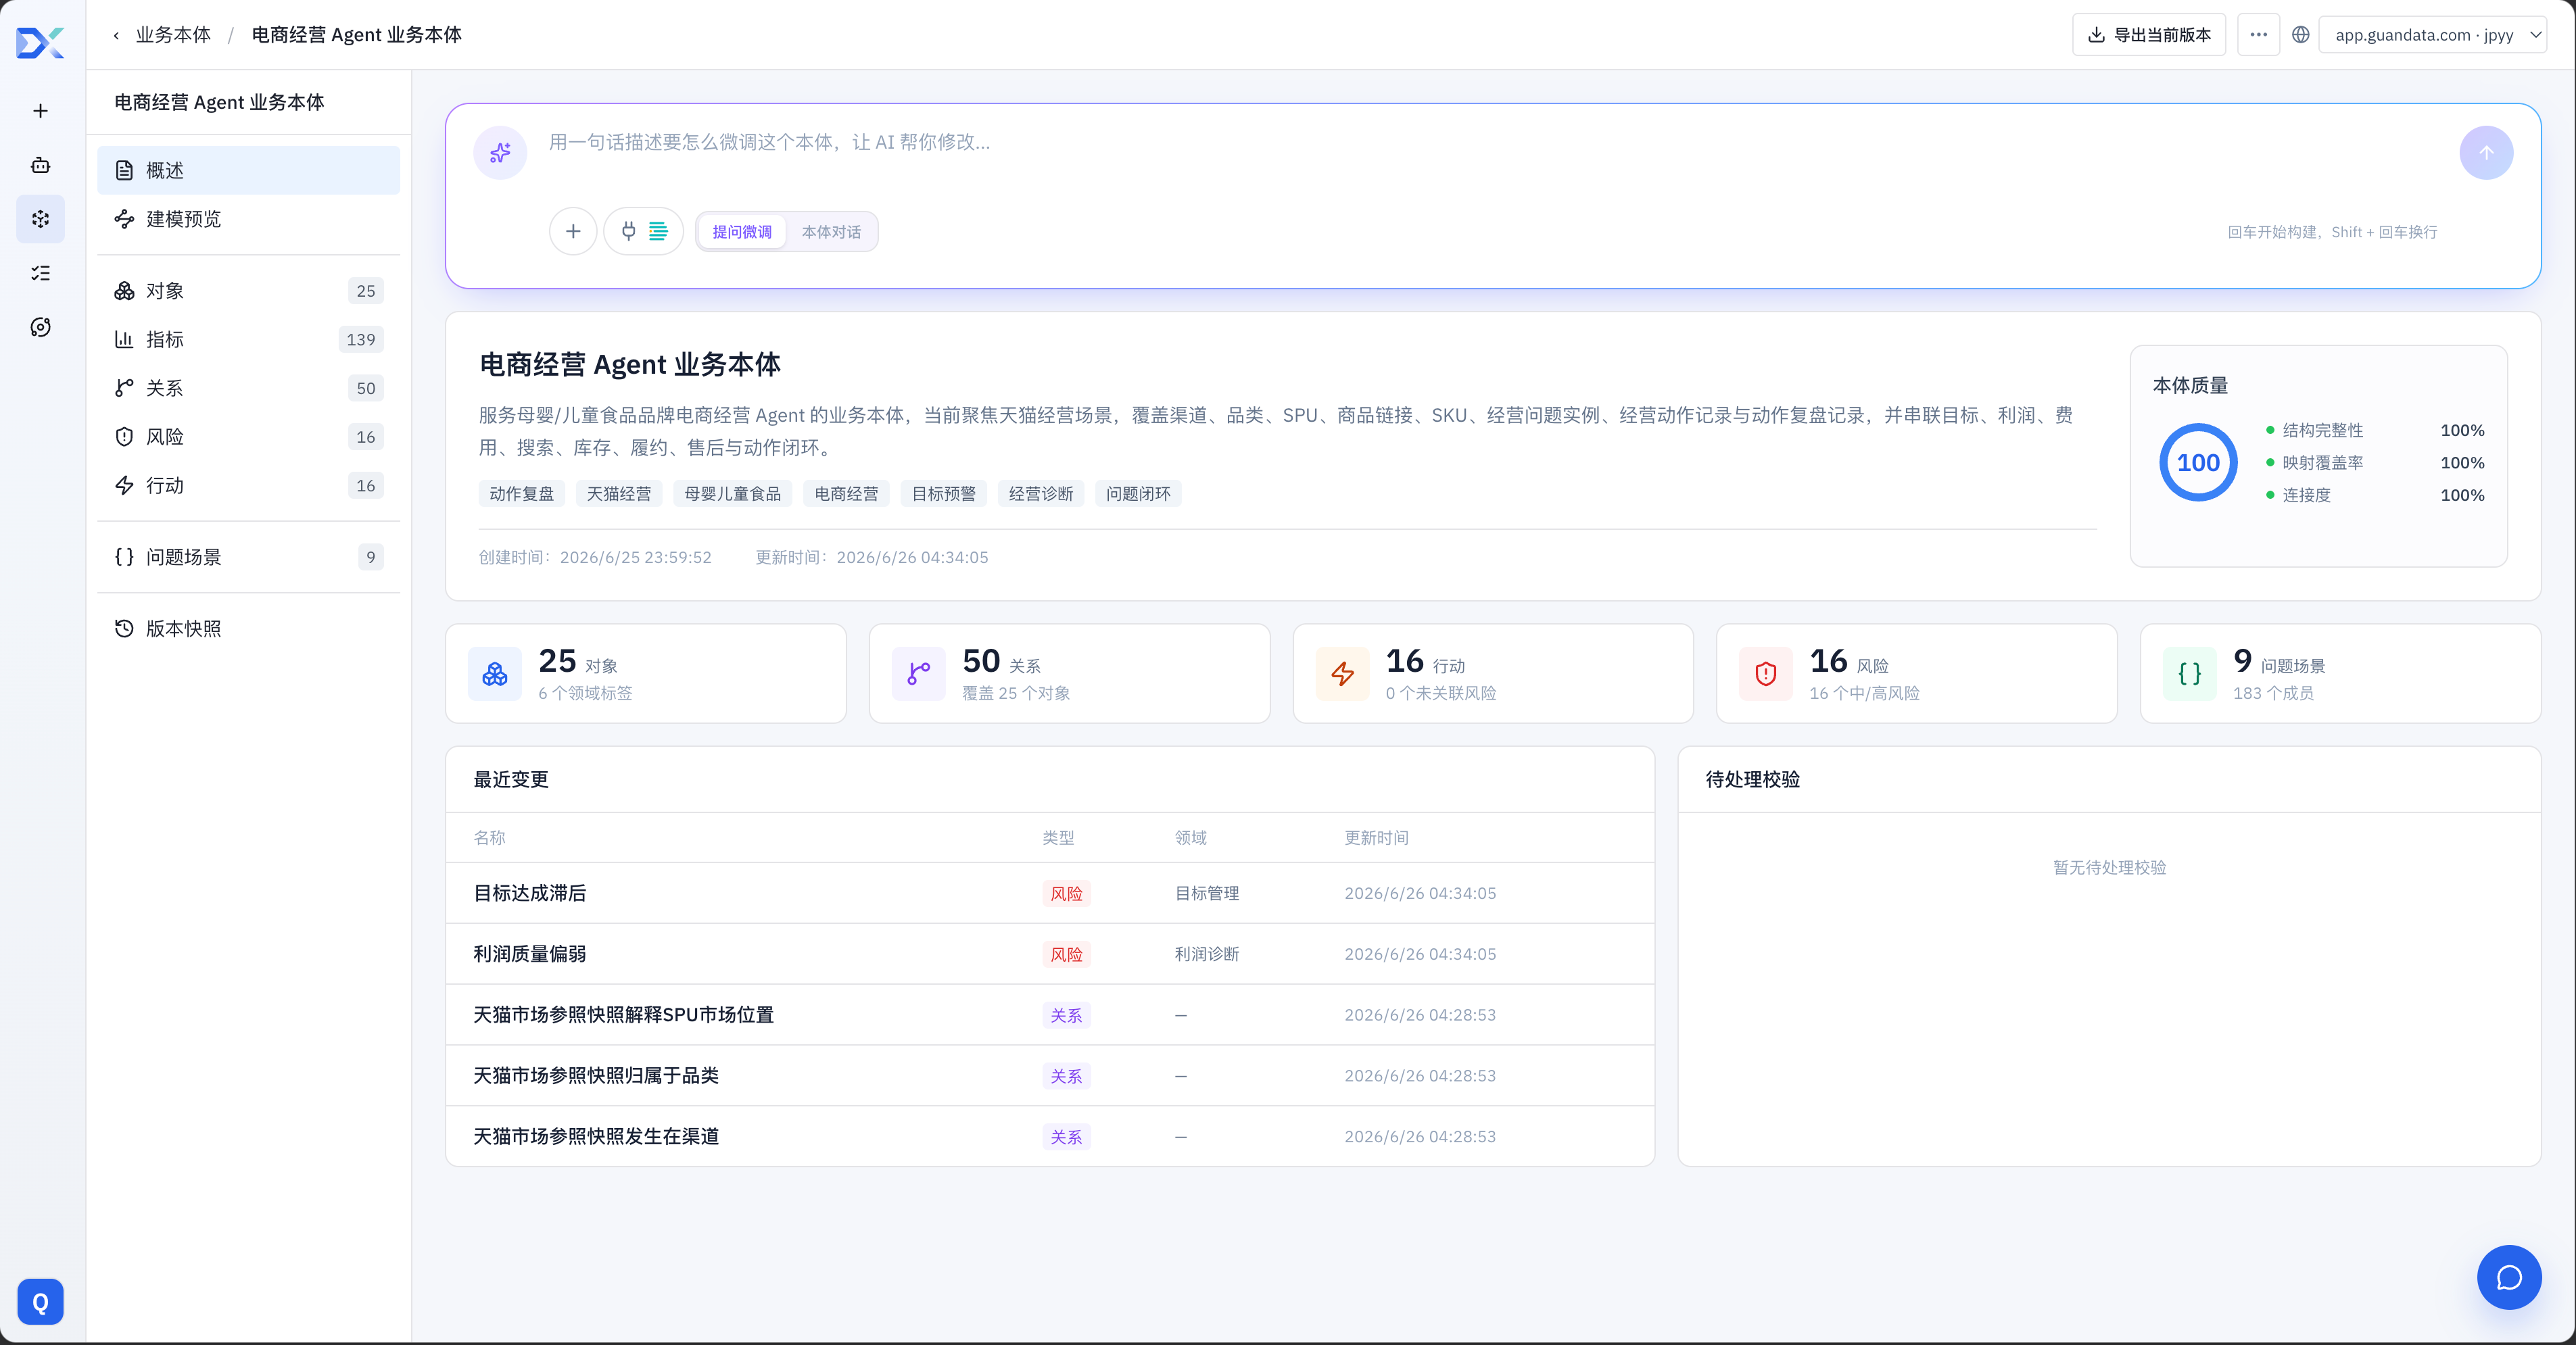Click the 更新时间 column header
The height and width of the screenshot is (1345, 2576).
click(x=1376, y=838)
